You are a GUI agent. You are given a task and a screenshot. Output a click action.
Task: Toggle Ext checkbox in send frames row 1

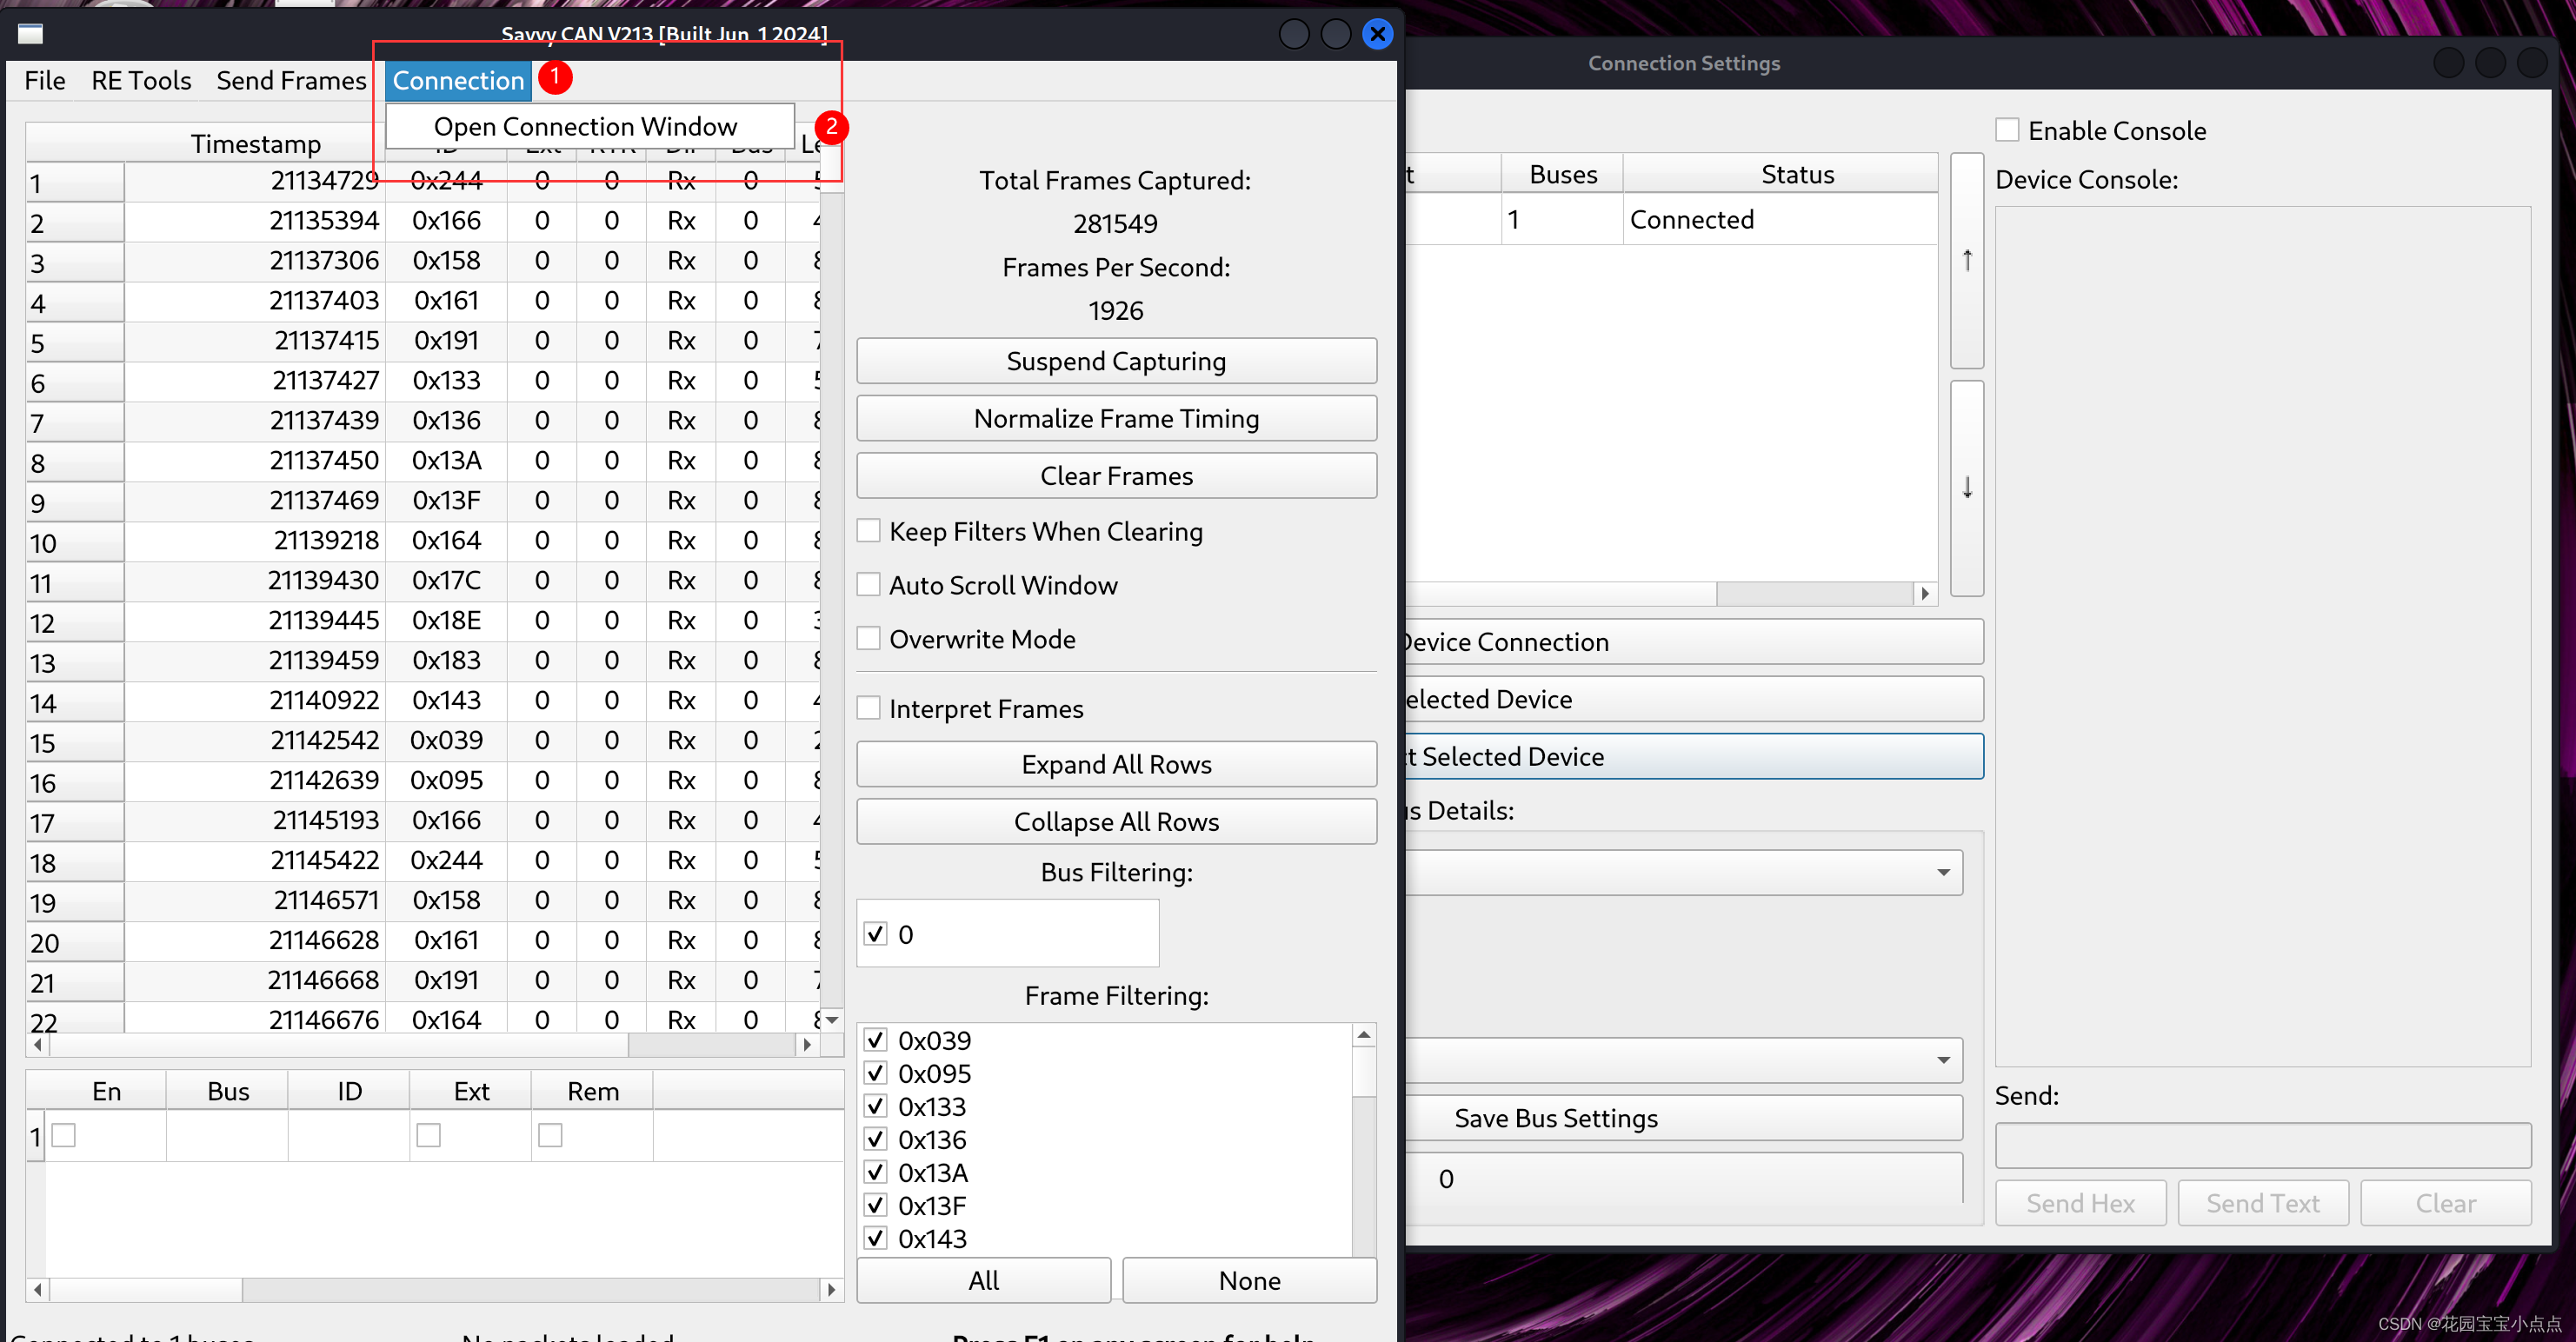click(x=428, y=1135)
